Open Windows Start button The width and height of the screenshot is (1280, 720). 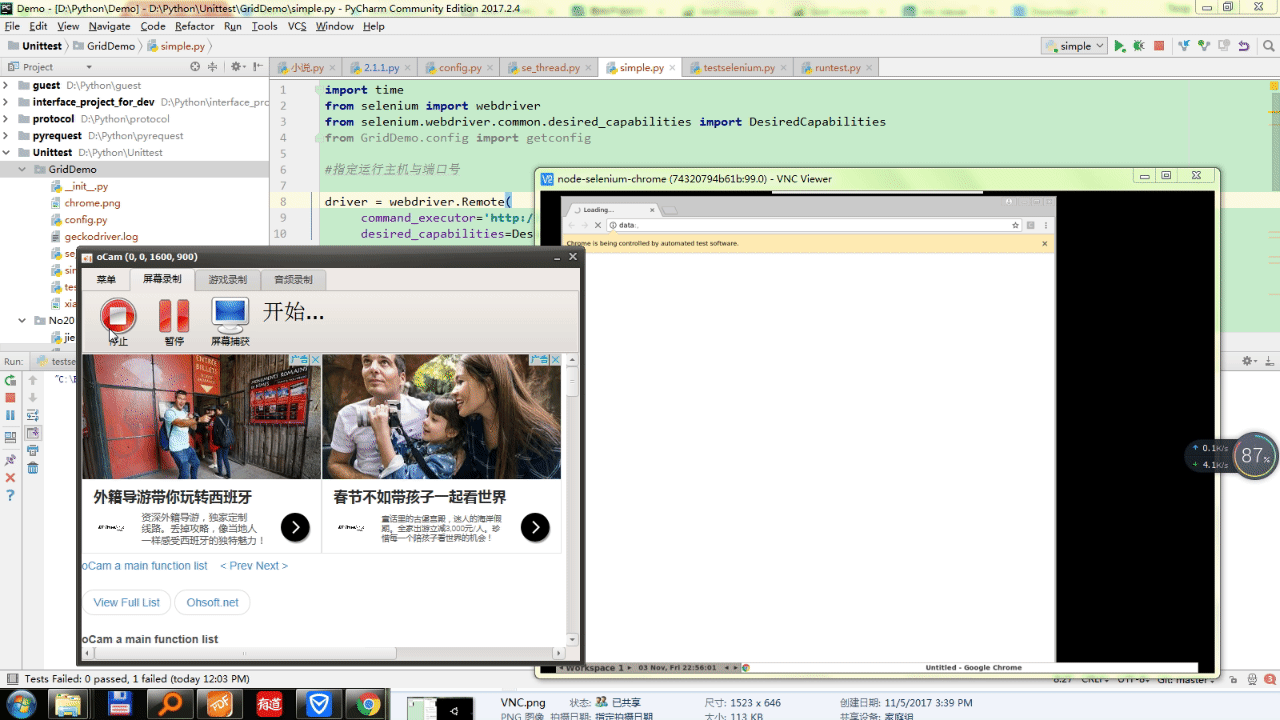click(x=20, y=704)
